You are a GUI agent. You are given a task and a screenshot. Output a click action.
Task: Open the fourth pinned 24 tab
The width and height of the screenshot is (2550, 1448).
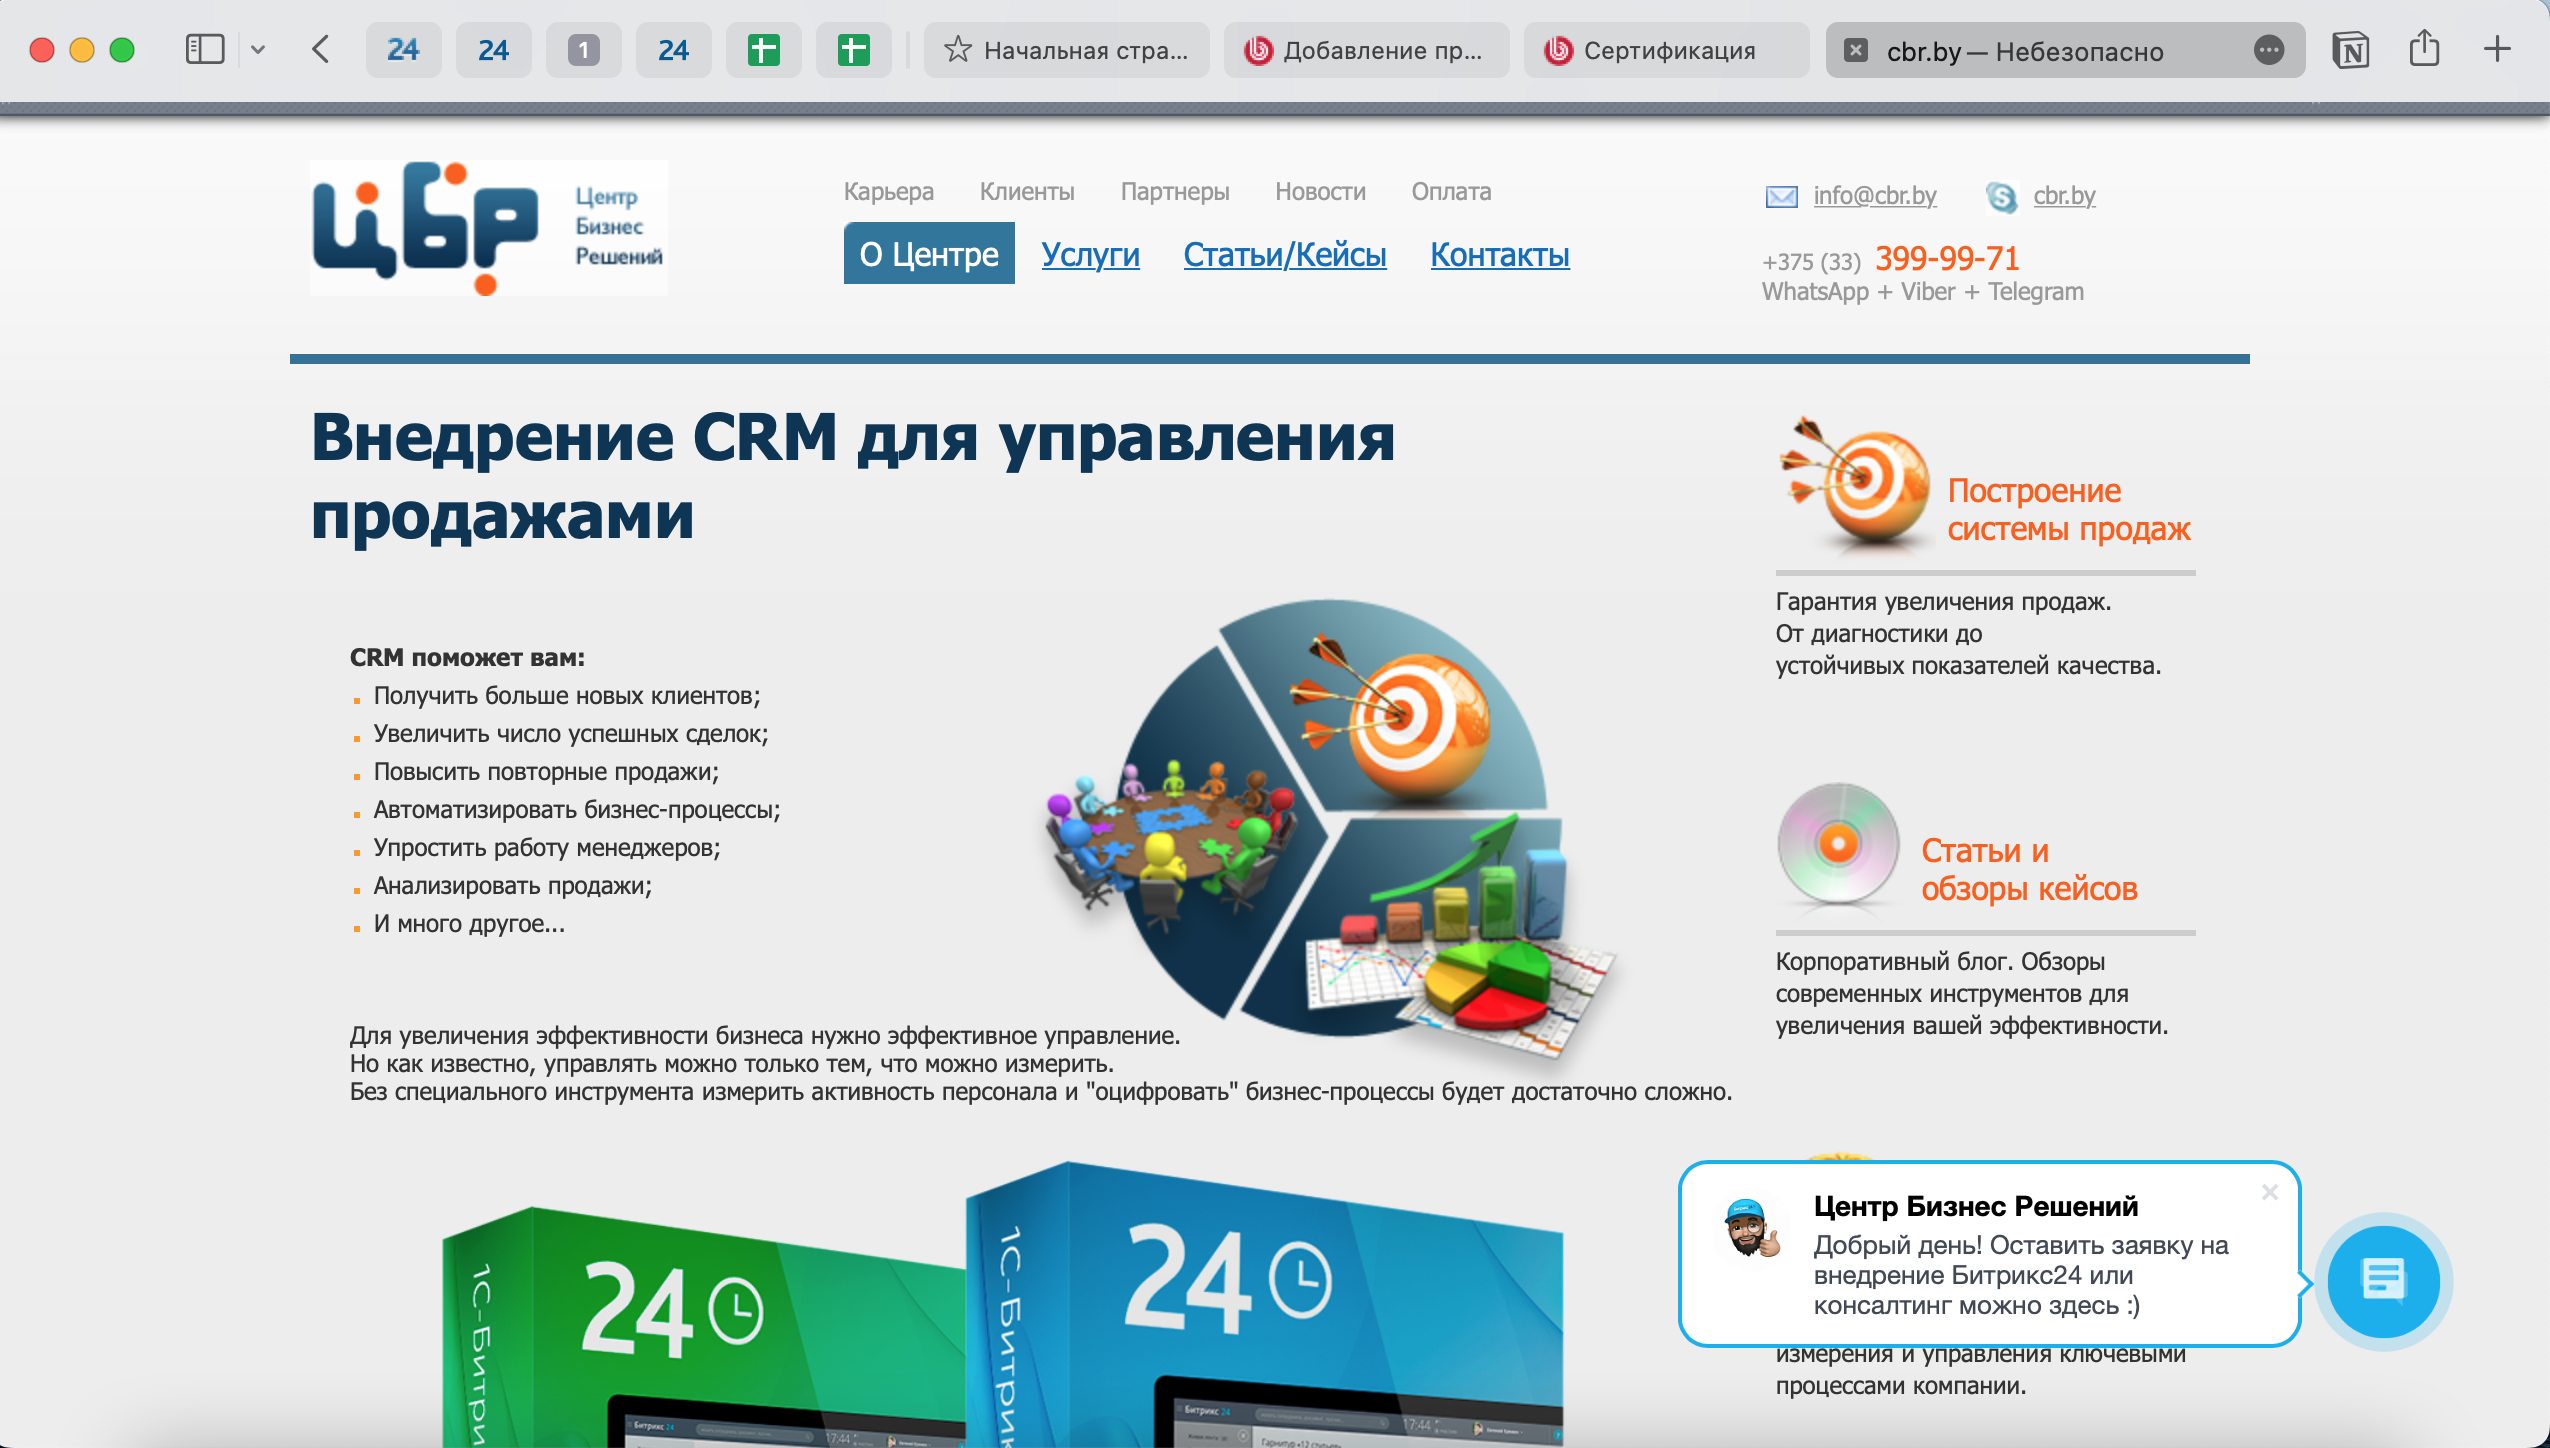[673, 50]
